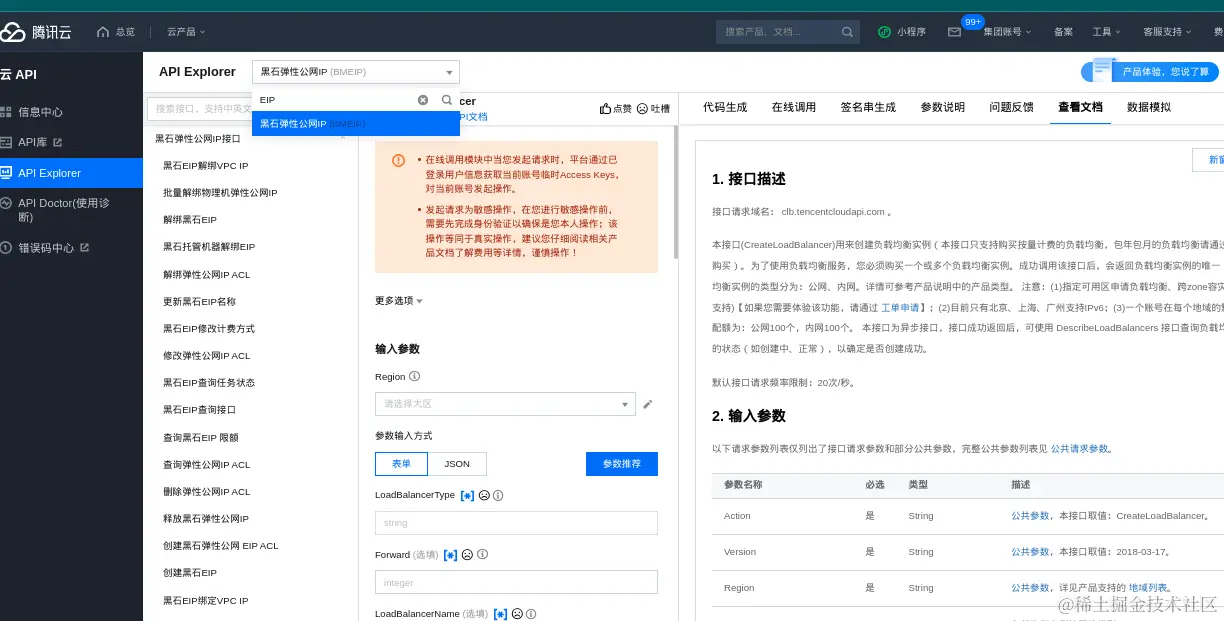
Task: Click sad-face icon next to LoadBalancerType
Action: point(484,495)
